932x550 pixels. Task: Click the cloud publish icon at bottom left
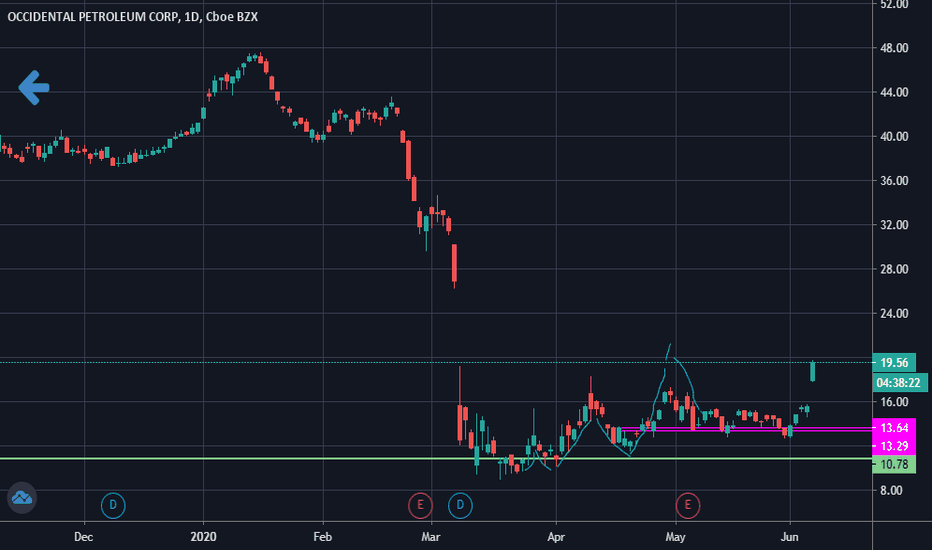(22, 498)
